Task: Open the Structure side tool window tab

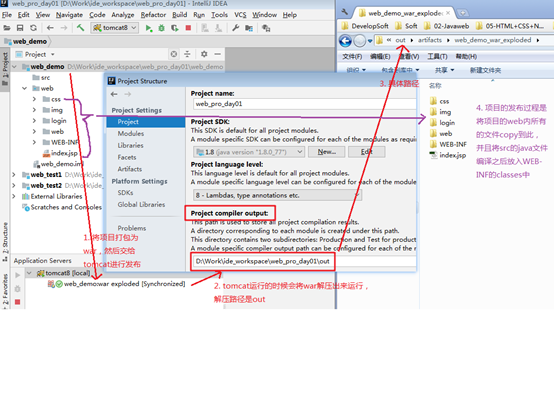Action: click(5, 242)
